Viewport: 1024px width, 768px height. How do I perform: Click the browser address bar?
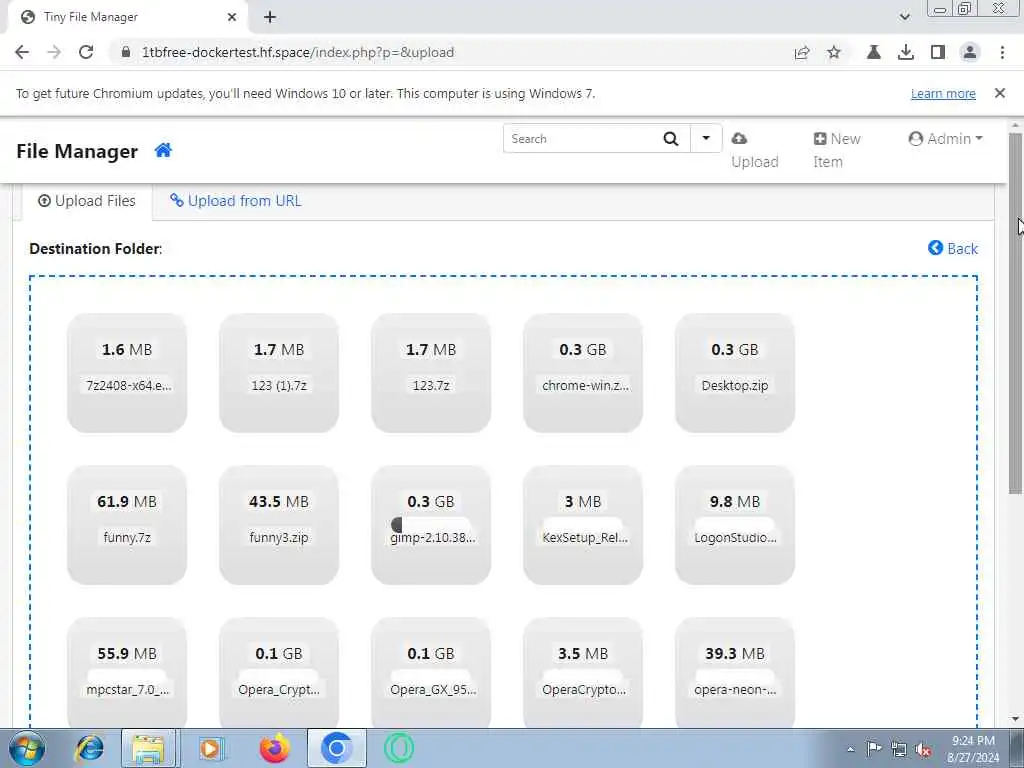click(451, 52)
